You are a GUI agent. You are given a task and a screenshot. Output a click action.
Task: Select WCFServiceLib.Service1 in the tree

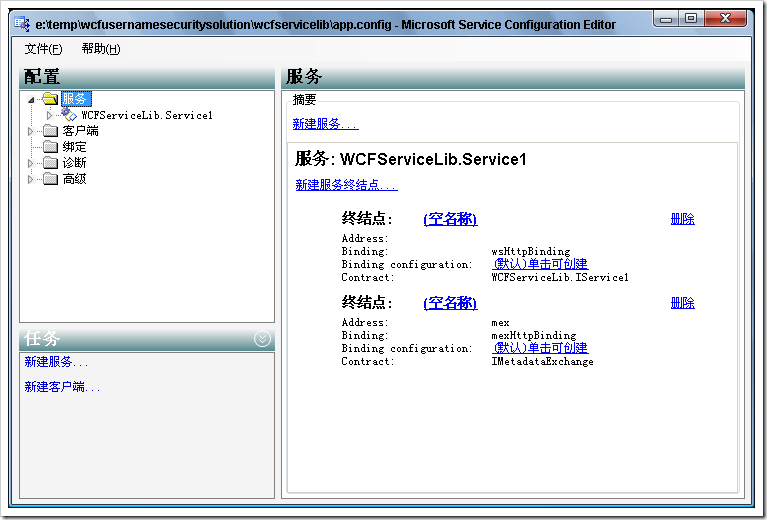click(x=147, y=115)
